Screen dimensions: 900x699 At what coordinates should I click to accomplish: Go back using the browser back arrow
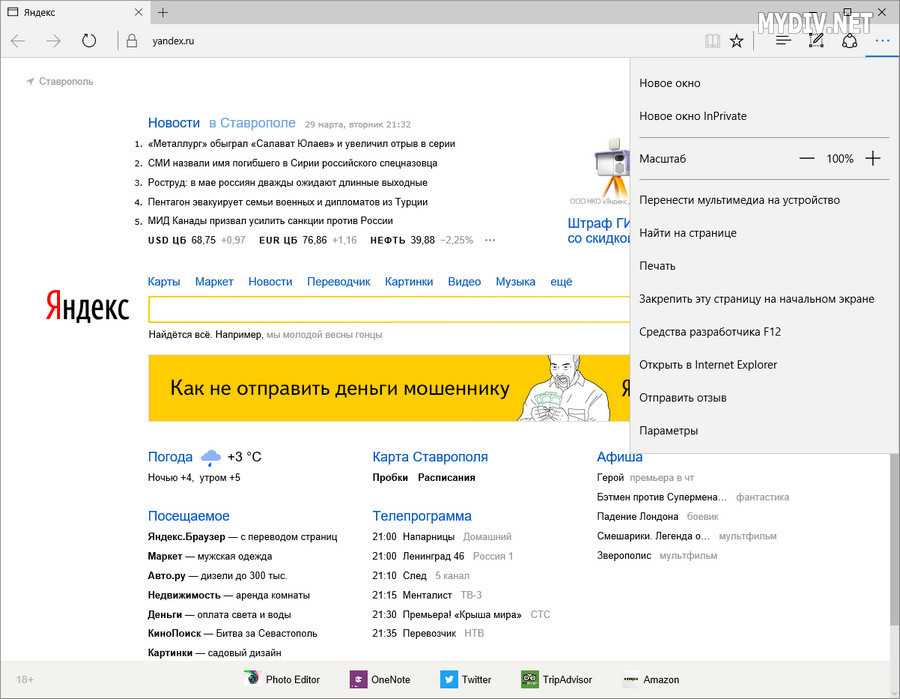(18, 41)
